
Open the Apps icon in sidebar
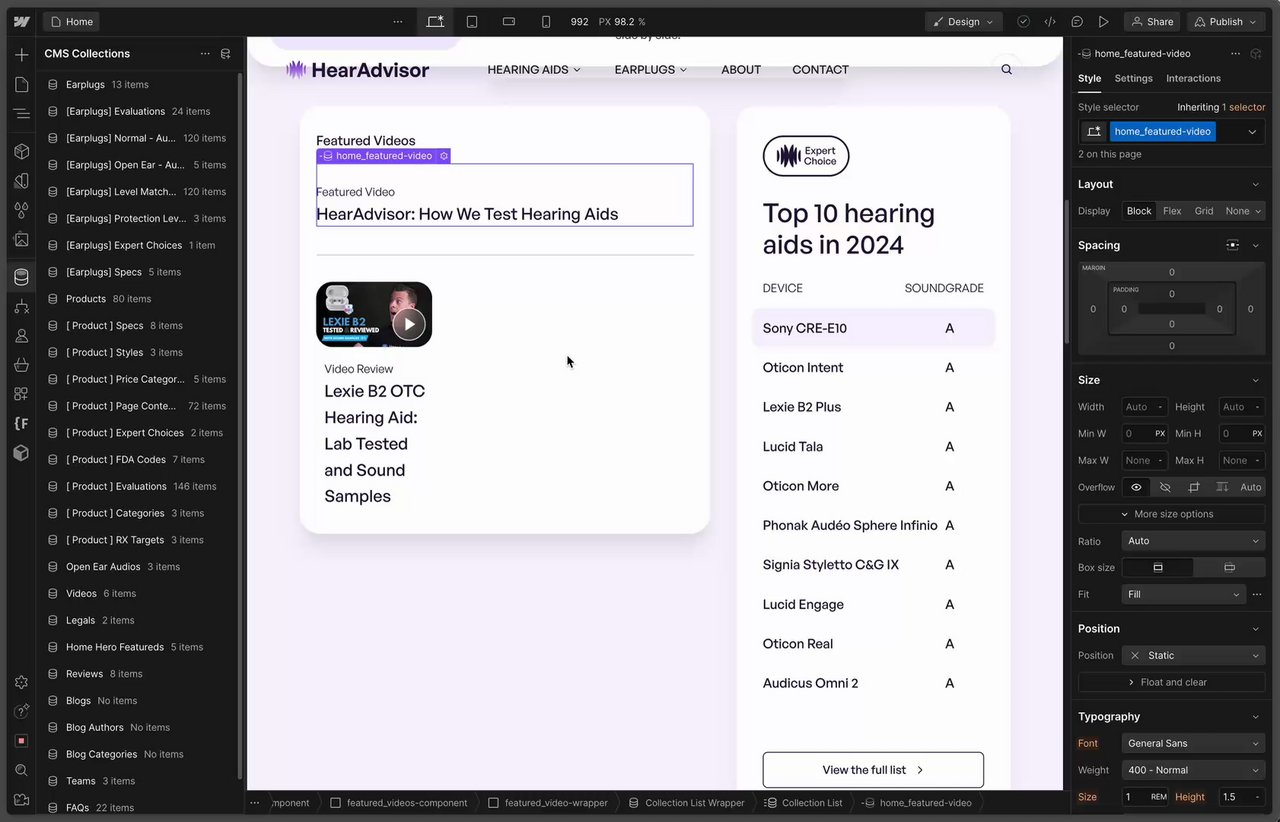pos(21,394)
